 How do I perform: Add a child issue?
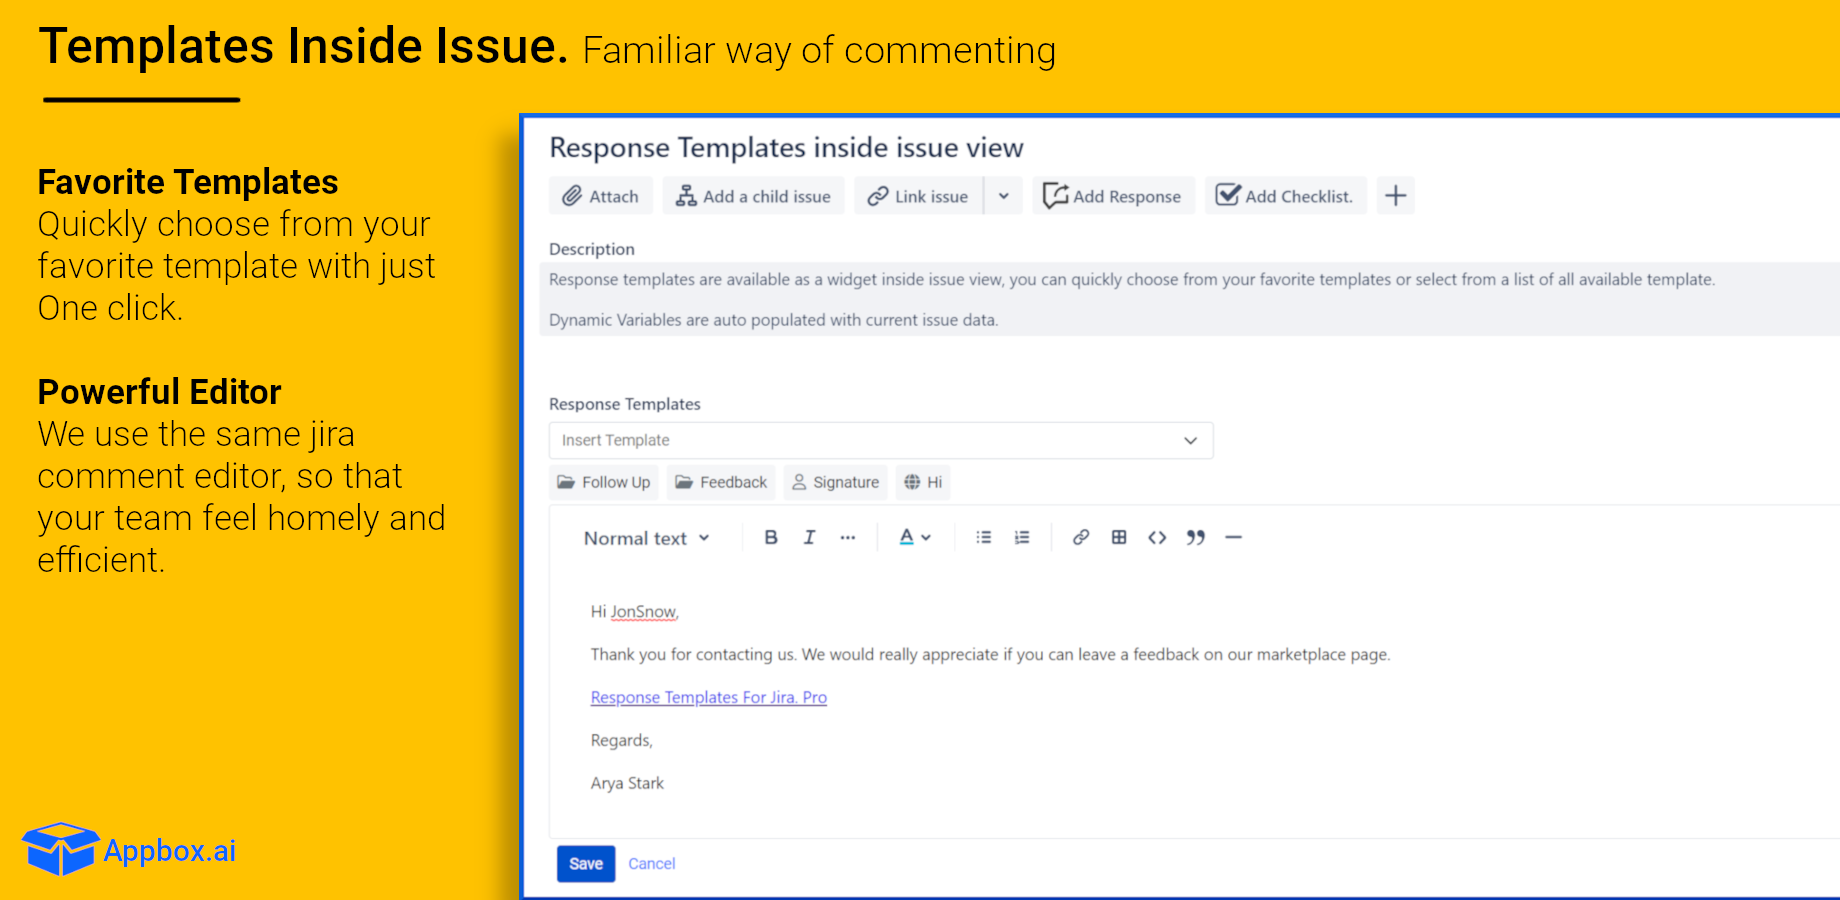click(x=753, y=195)
